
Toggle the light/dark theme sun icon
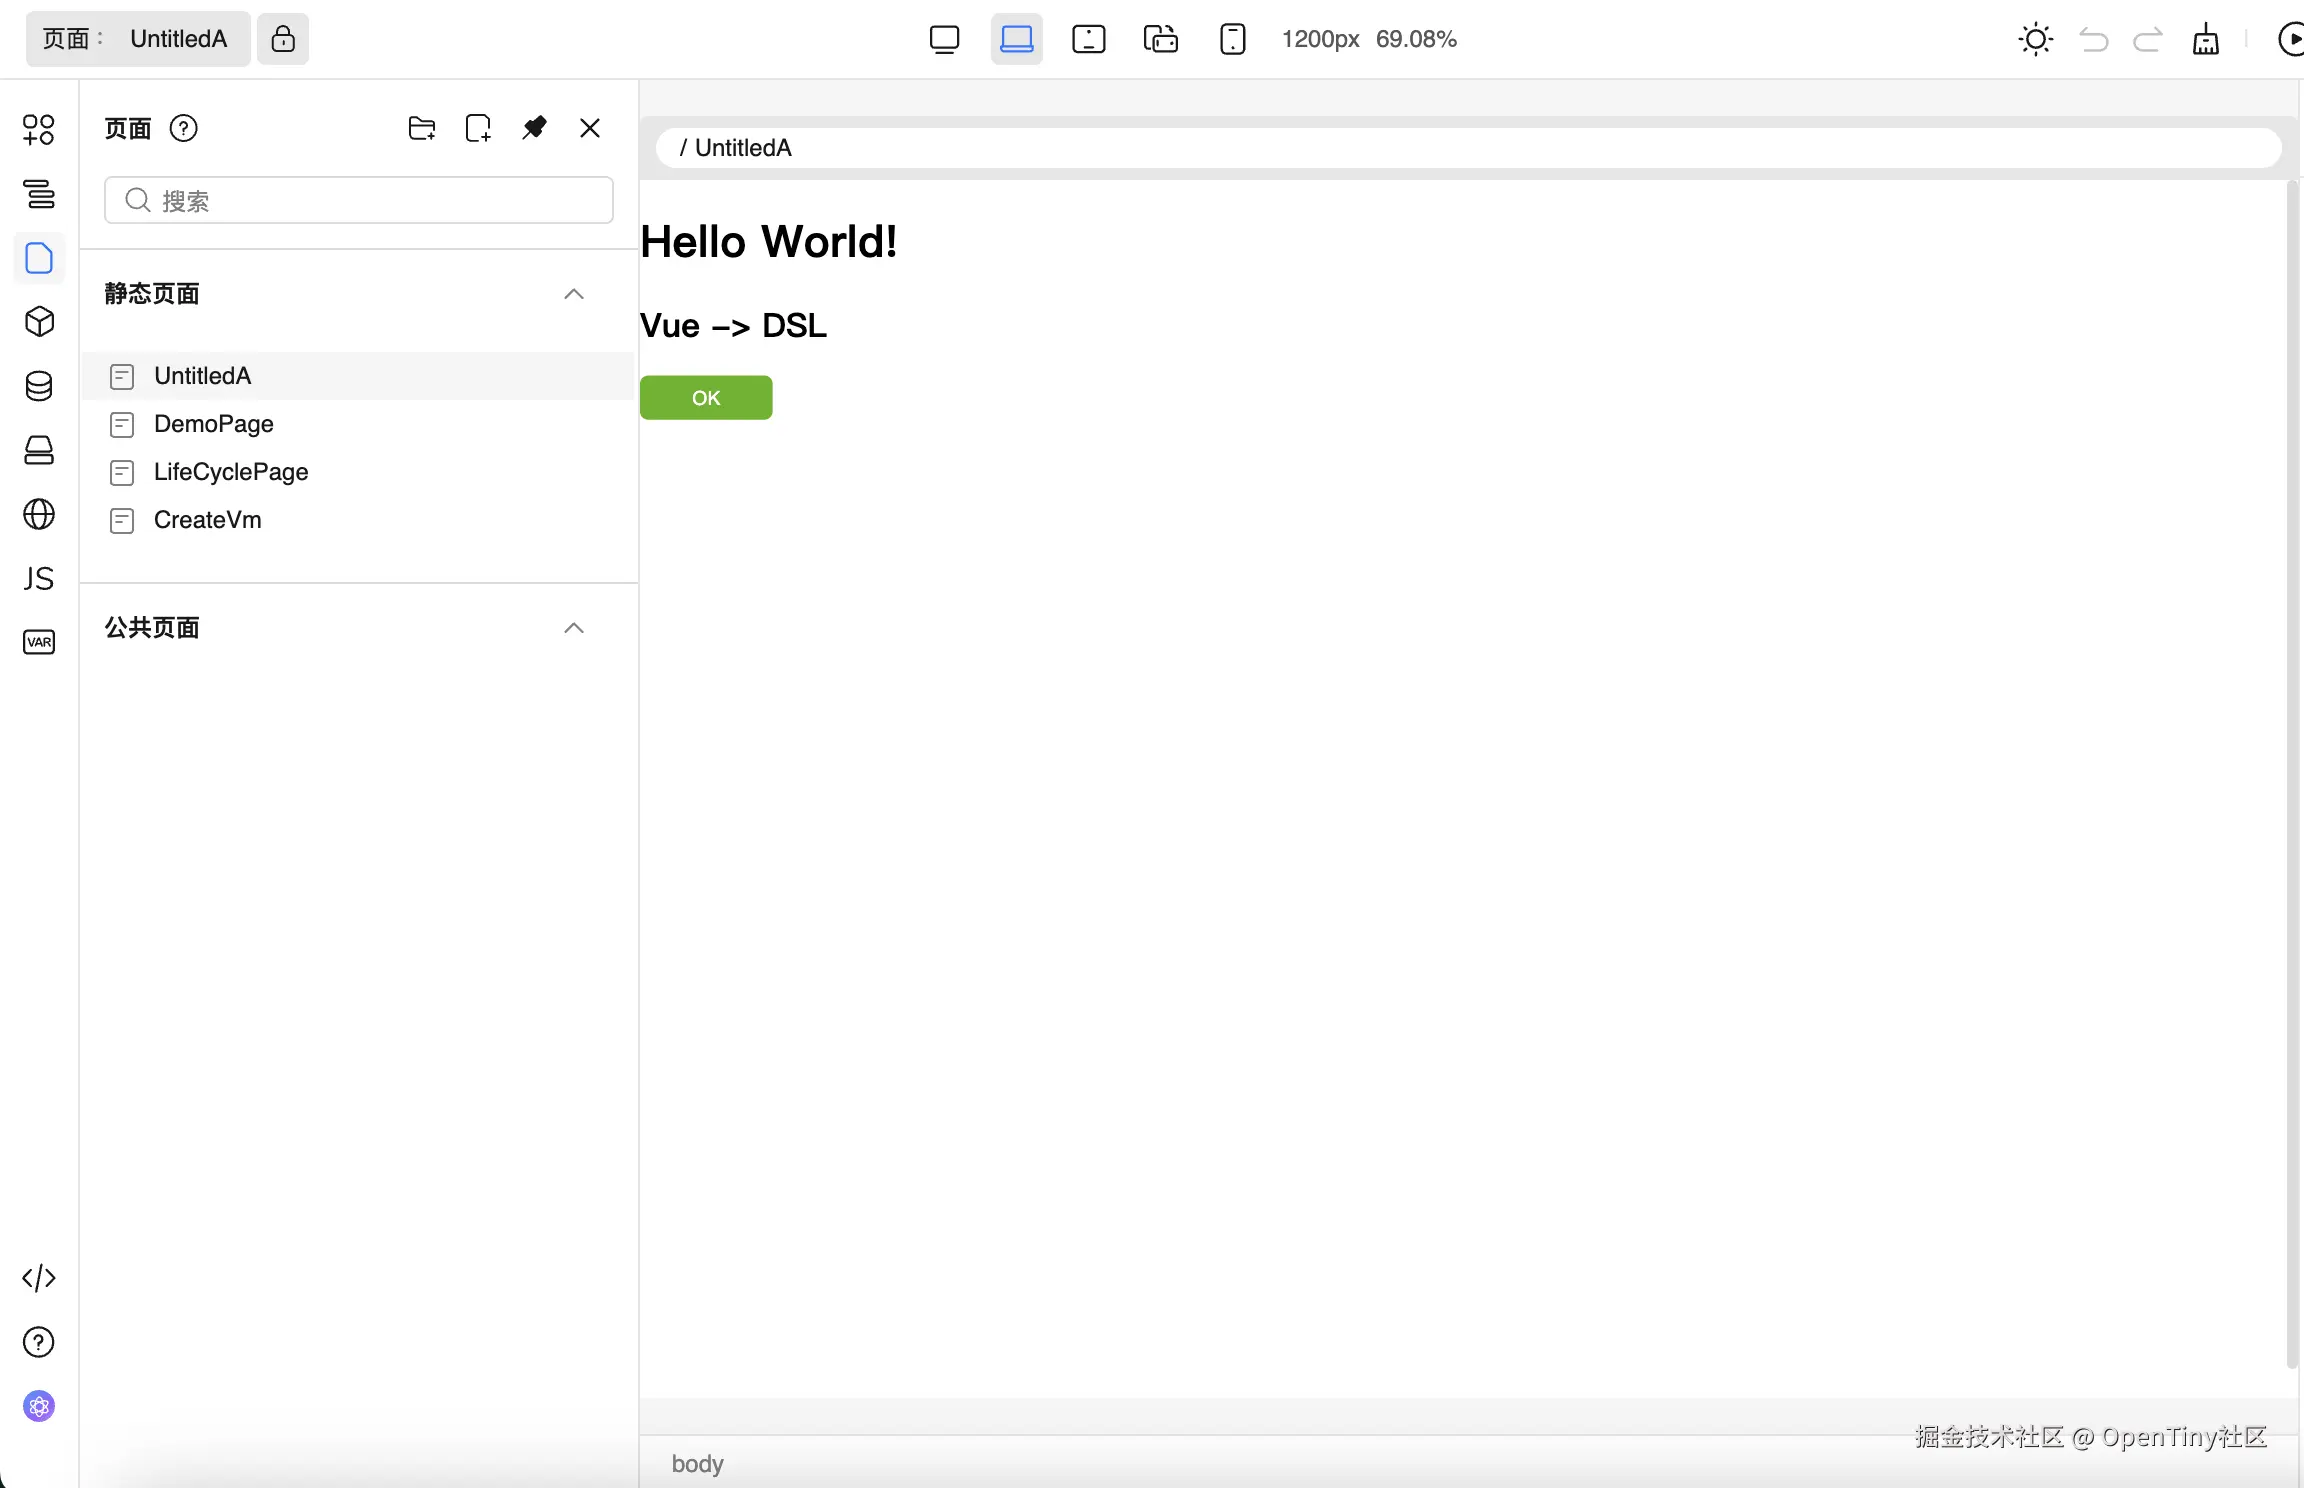(2035, 39)
